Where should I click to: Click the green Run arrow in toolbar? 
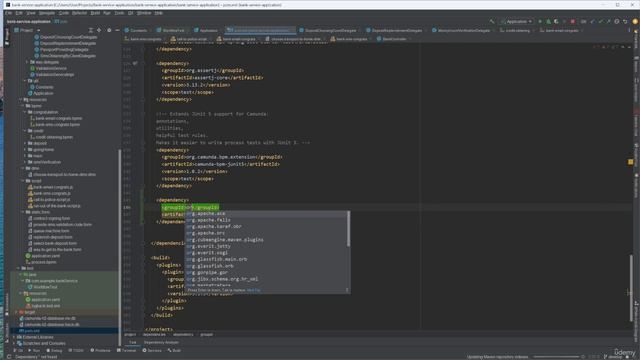coord(540,22)
